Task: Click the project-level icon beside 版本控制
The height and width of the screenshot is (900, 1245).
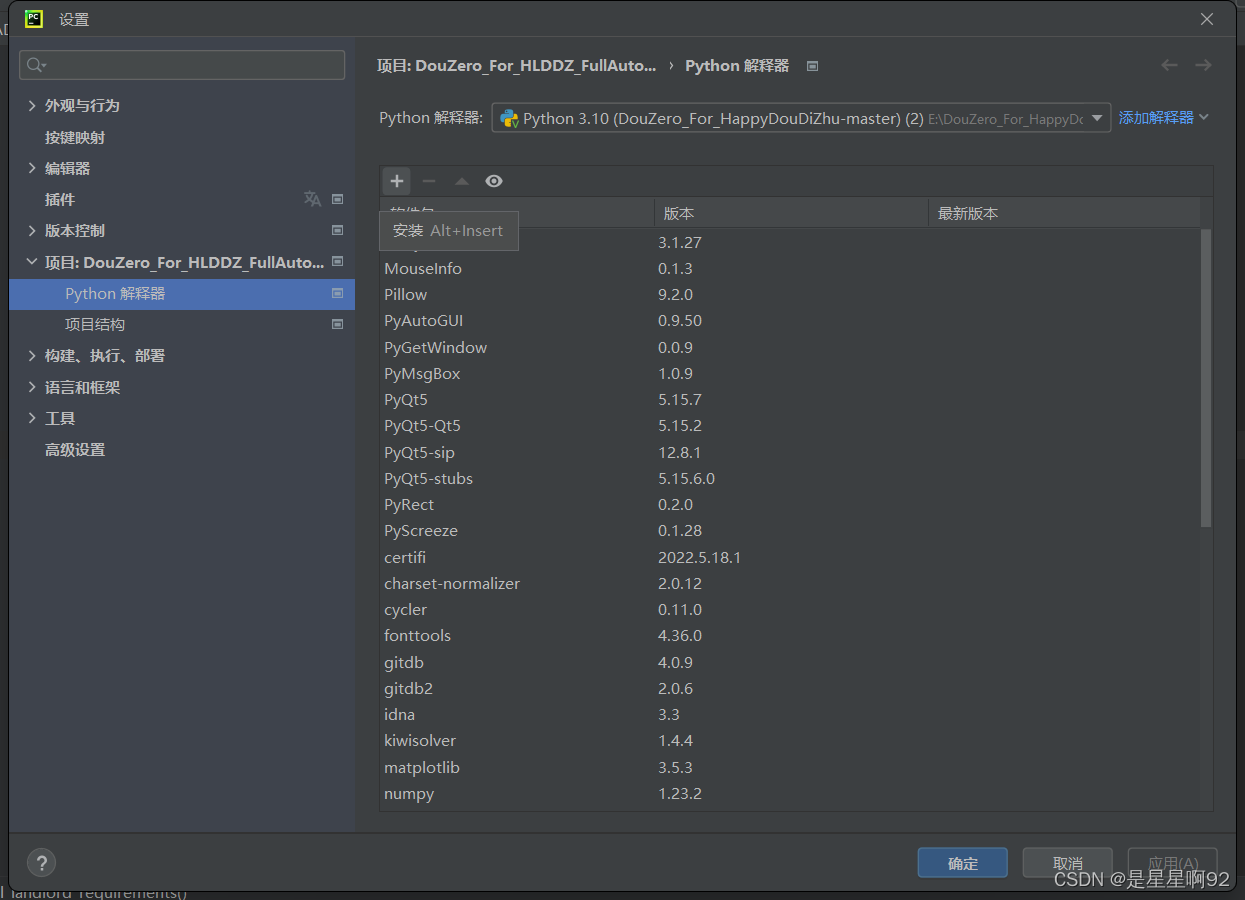Action: click(337, 230)
